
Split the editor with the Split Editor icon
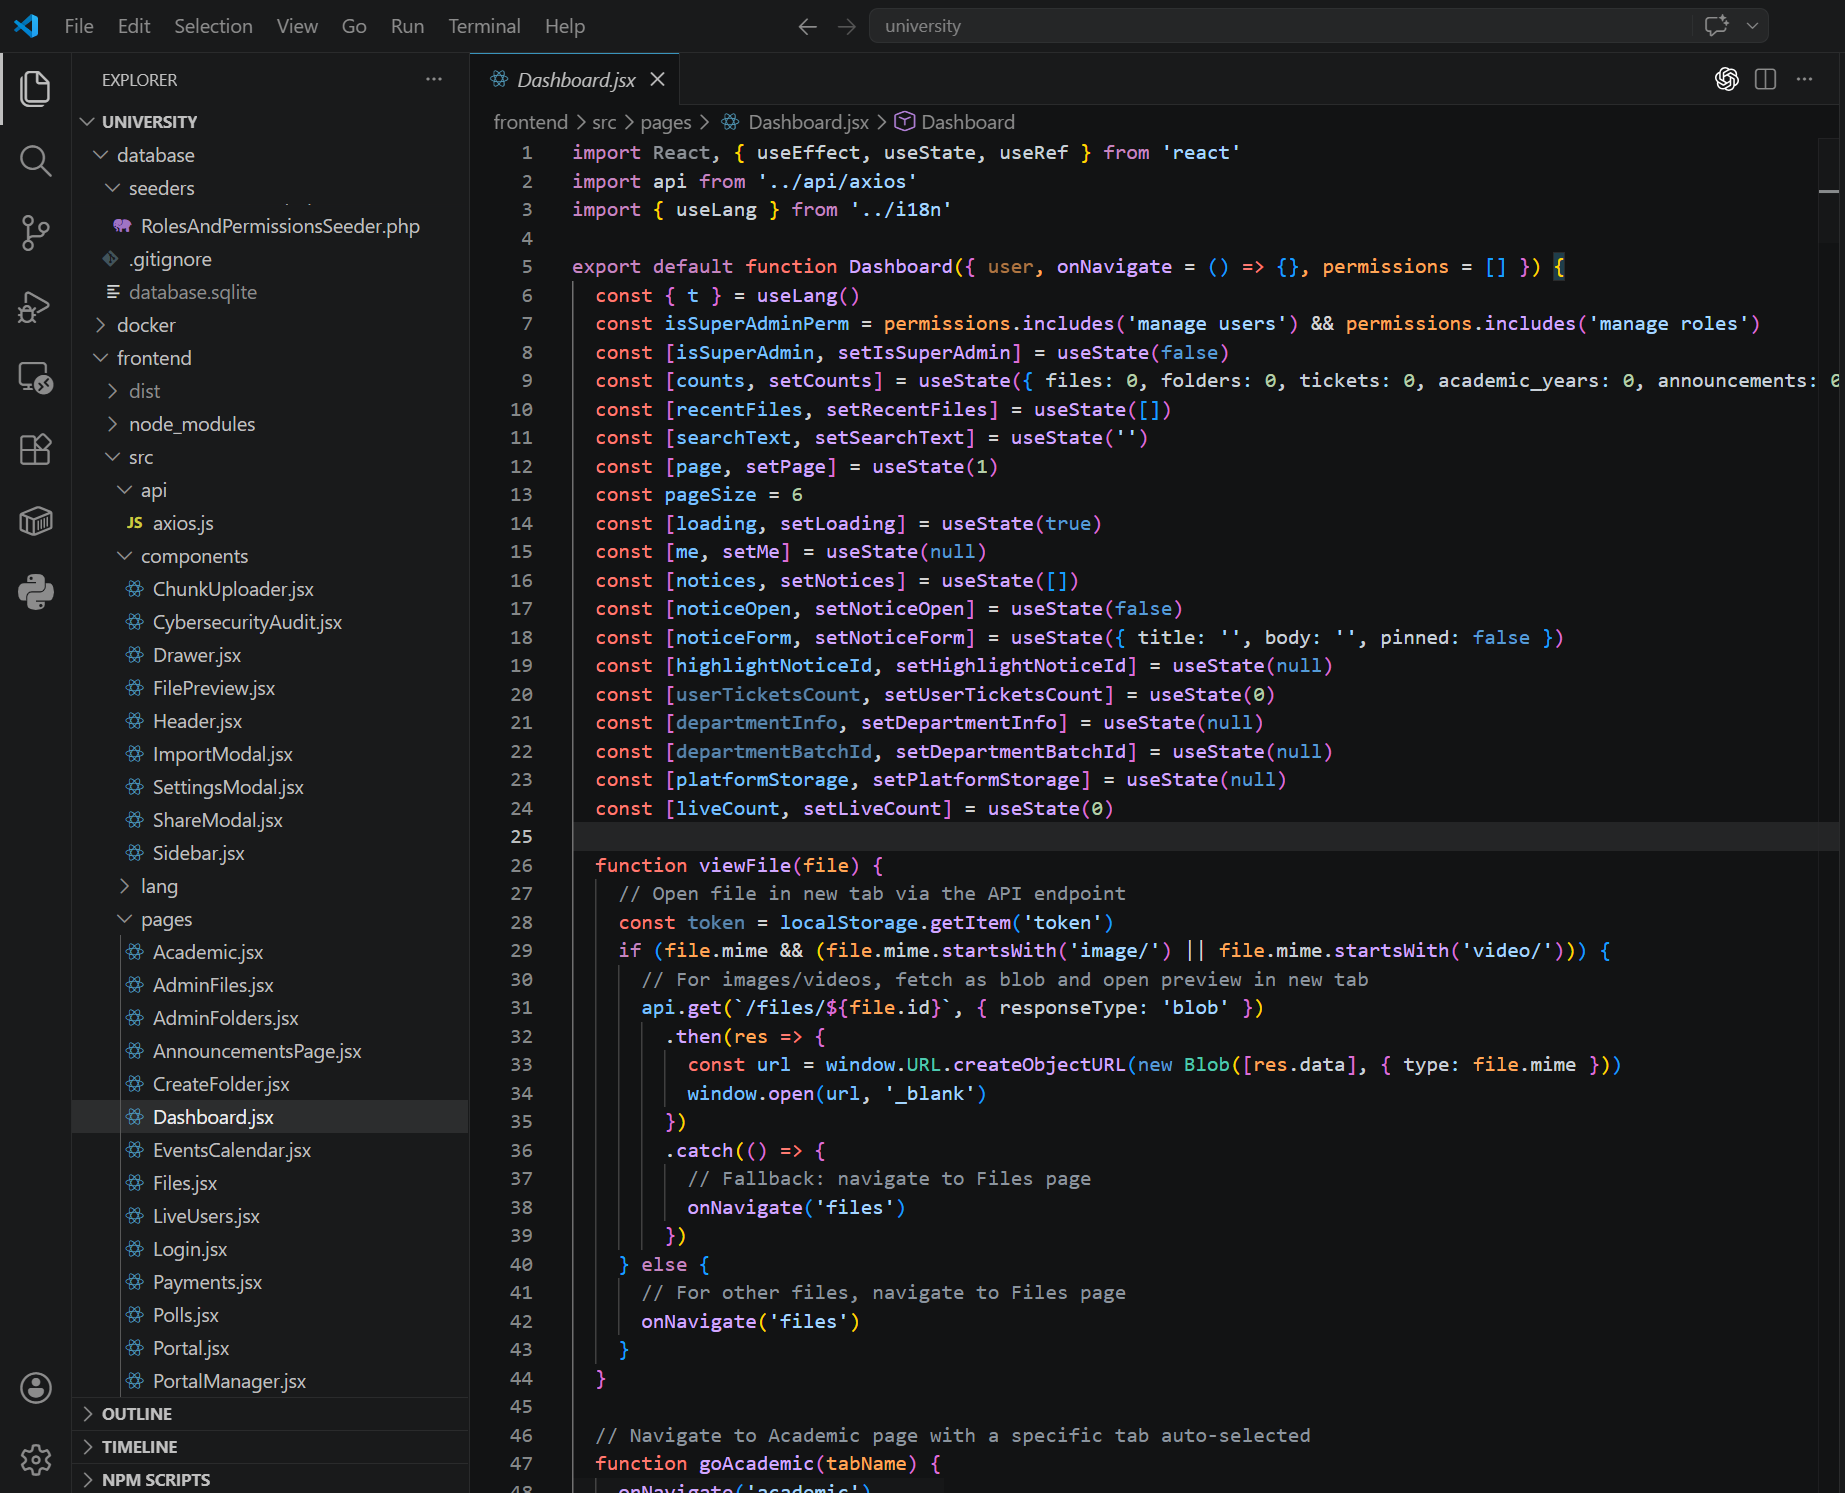click(x=1766, y=79)
